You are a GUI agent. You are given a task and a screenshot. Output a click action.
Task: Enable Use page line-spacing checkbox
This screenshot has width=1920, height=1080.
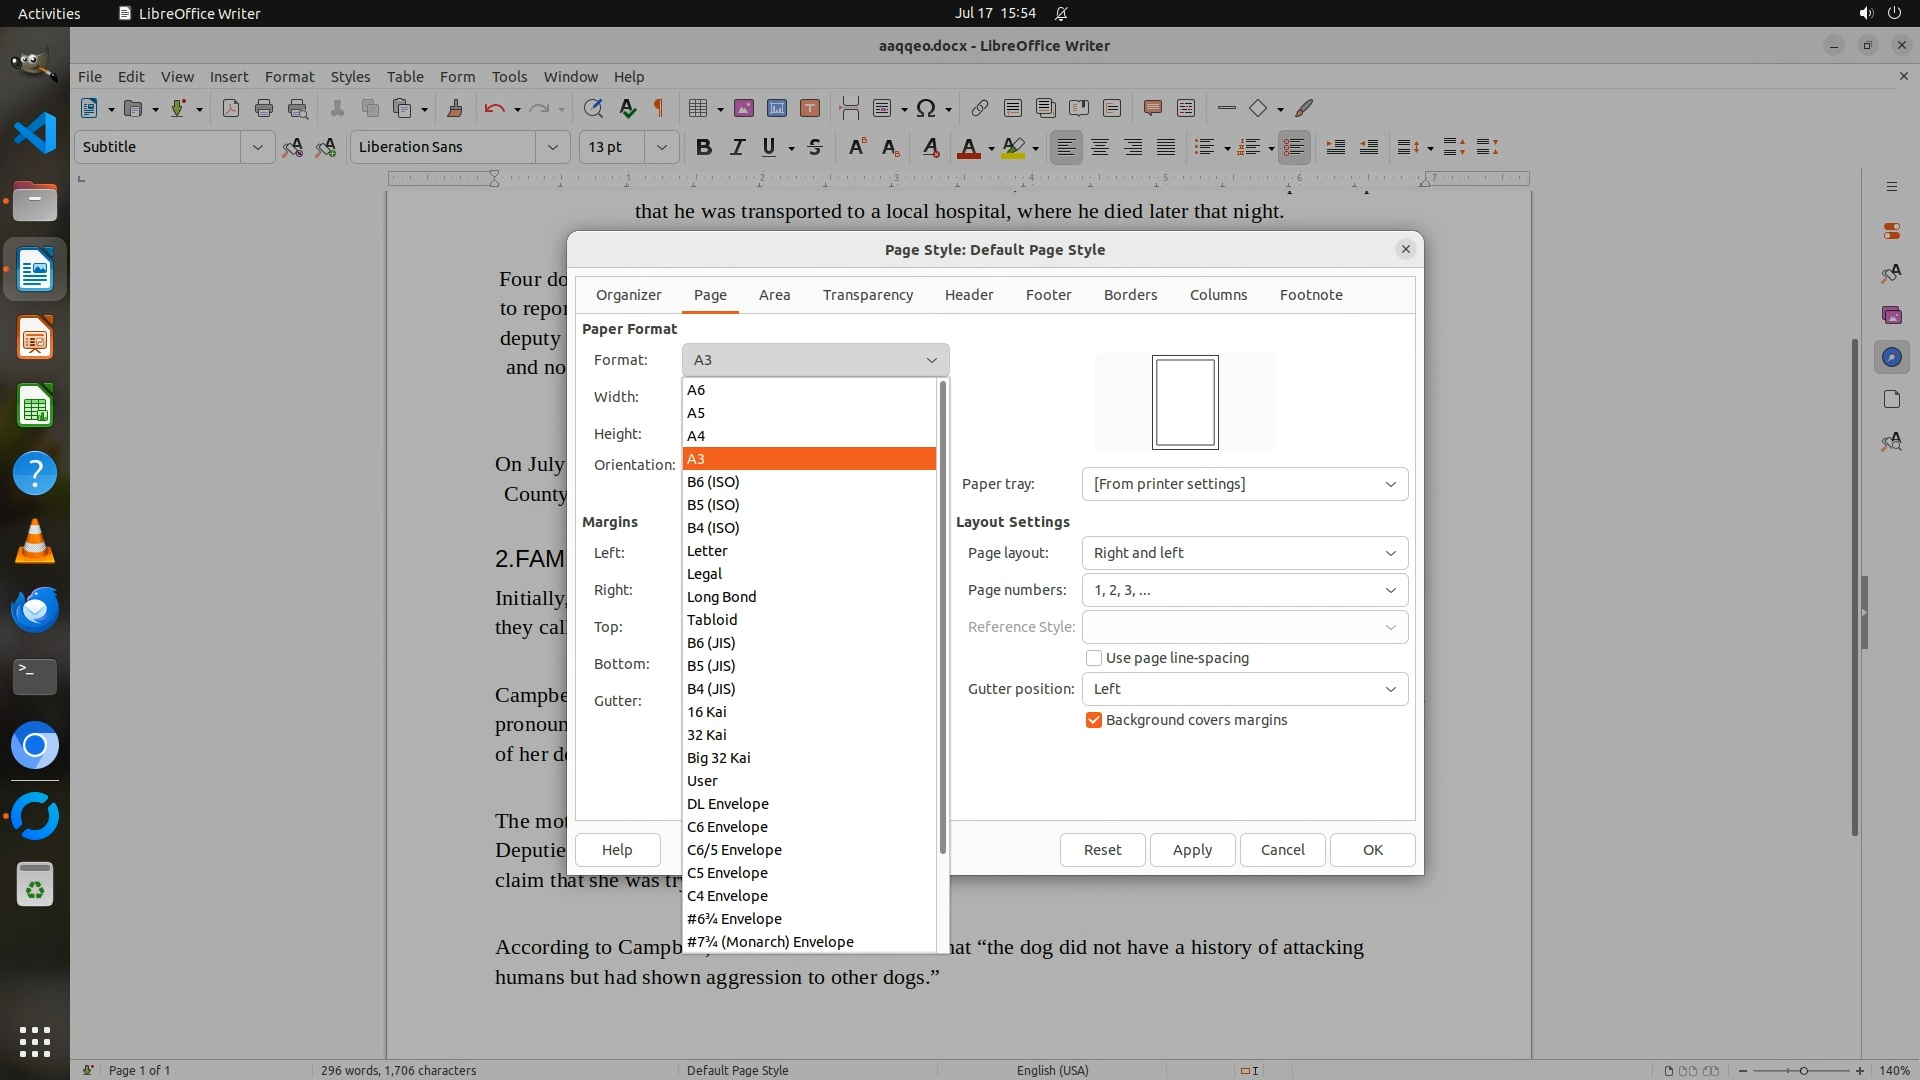(x=1094, y=658)
